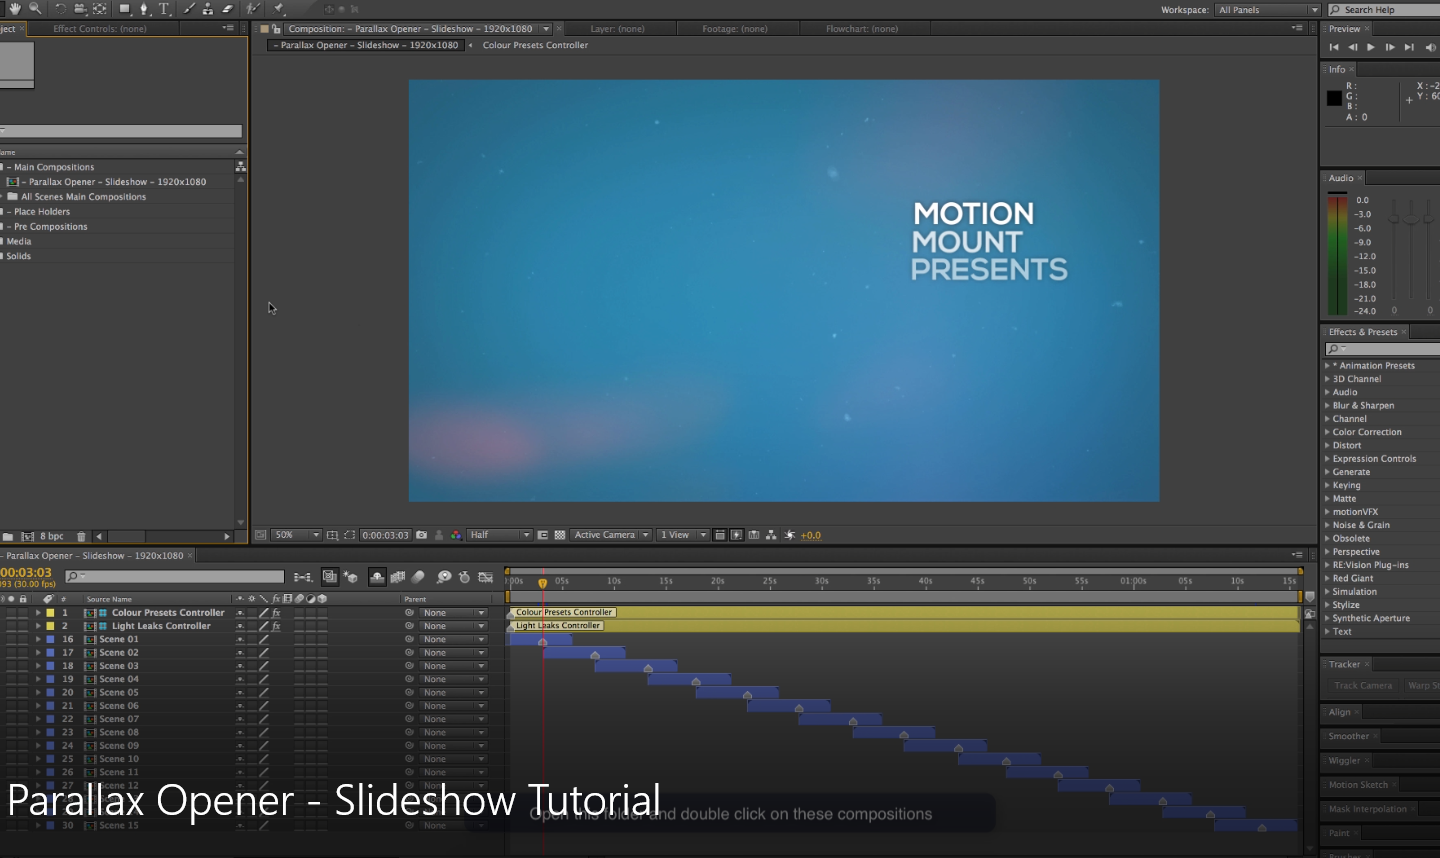This screenshot has width=1440, height=858.
Task: Expand the Color Correction effects category
Action: pos(1366,431)
